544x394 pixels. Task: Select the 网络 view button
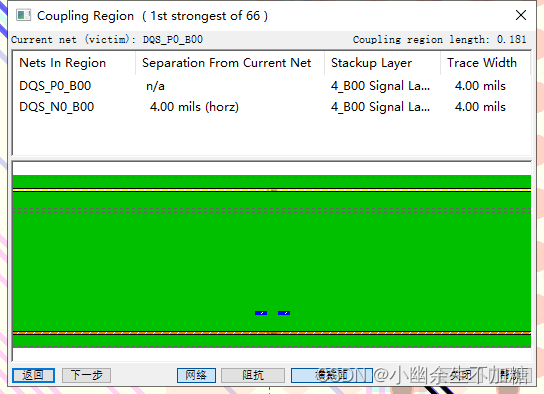[196, 375]
